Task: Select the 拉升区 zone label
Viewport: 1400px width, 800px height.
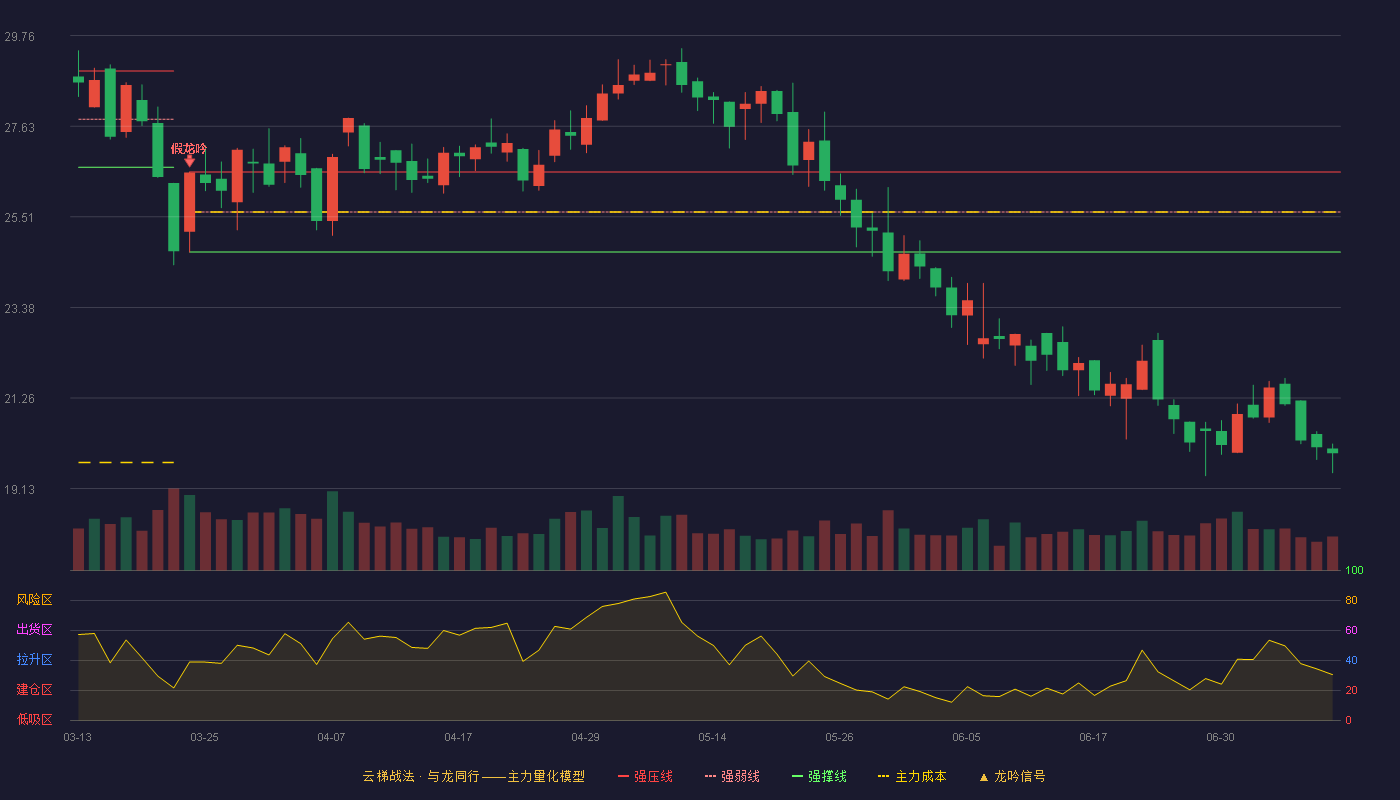Action: click(x=35, y=660)
